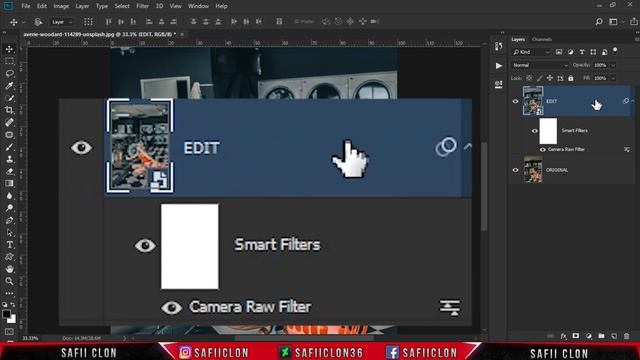Image resolution: width=640 pixels, height=360 pixels.
Task: Select the Crop tool
Action: (9, 110)
